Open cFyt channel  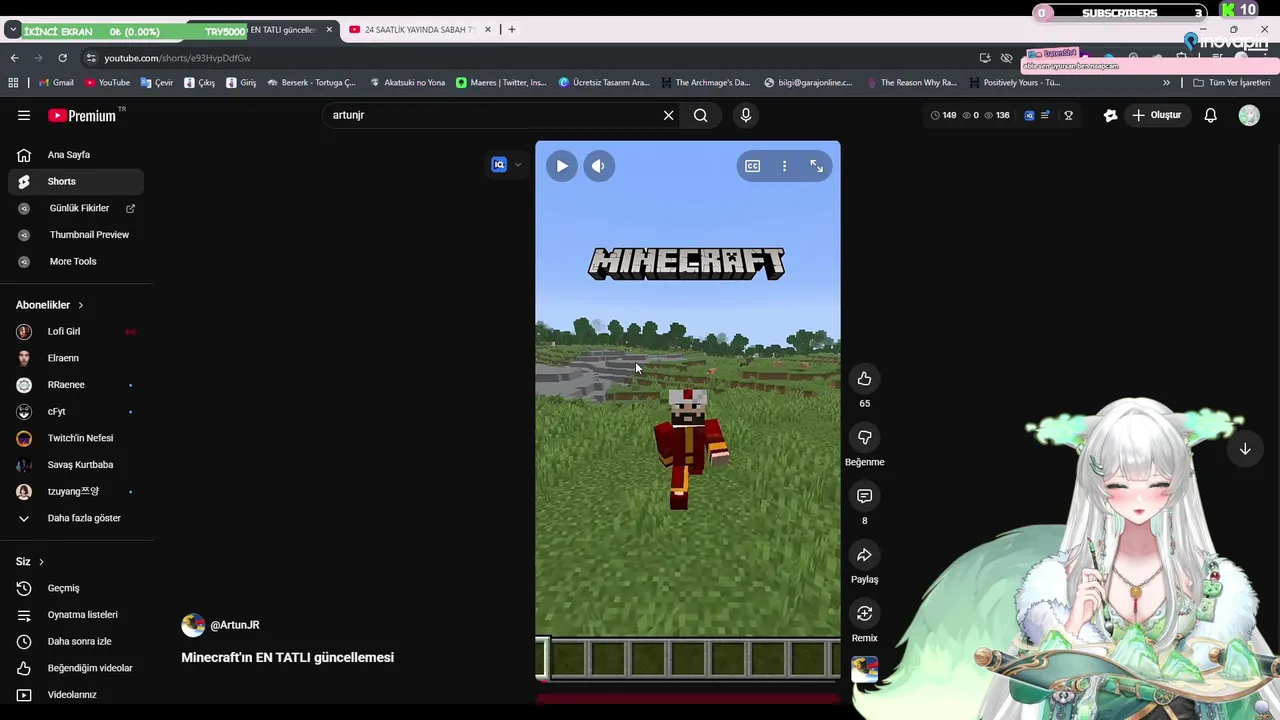[x=76, y=411]
